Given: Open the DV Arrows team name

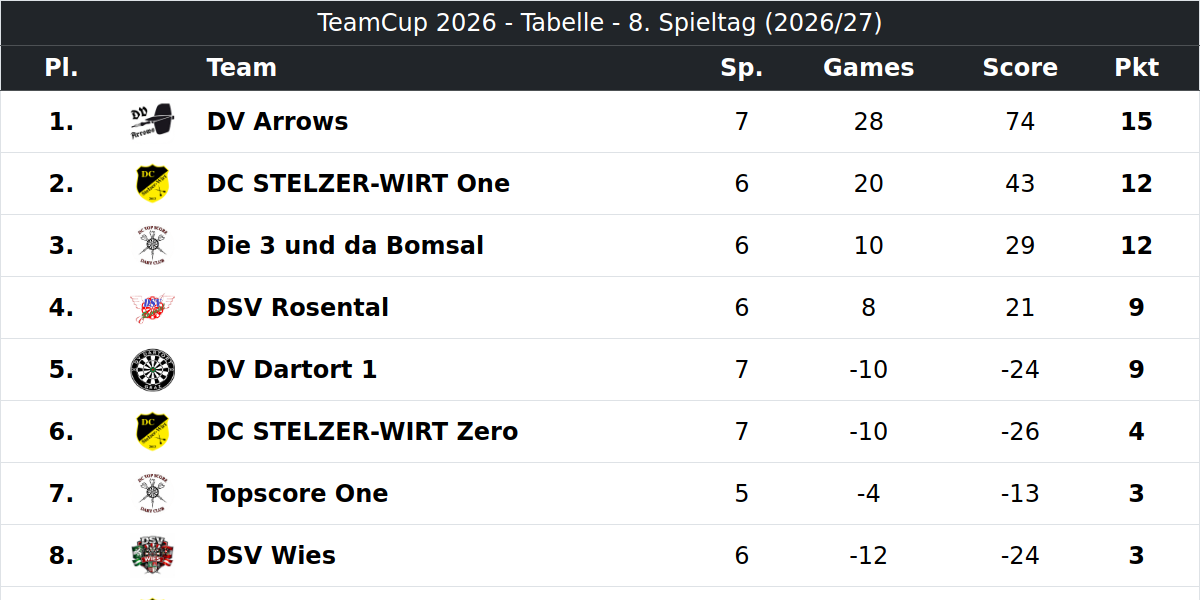Looking at the screenshot, I should point(277,122).
